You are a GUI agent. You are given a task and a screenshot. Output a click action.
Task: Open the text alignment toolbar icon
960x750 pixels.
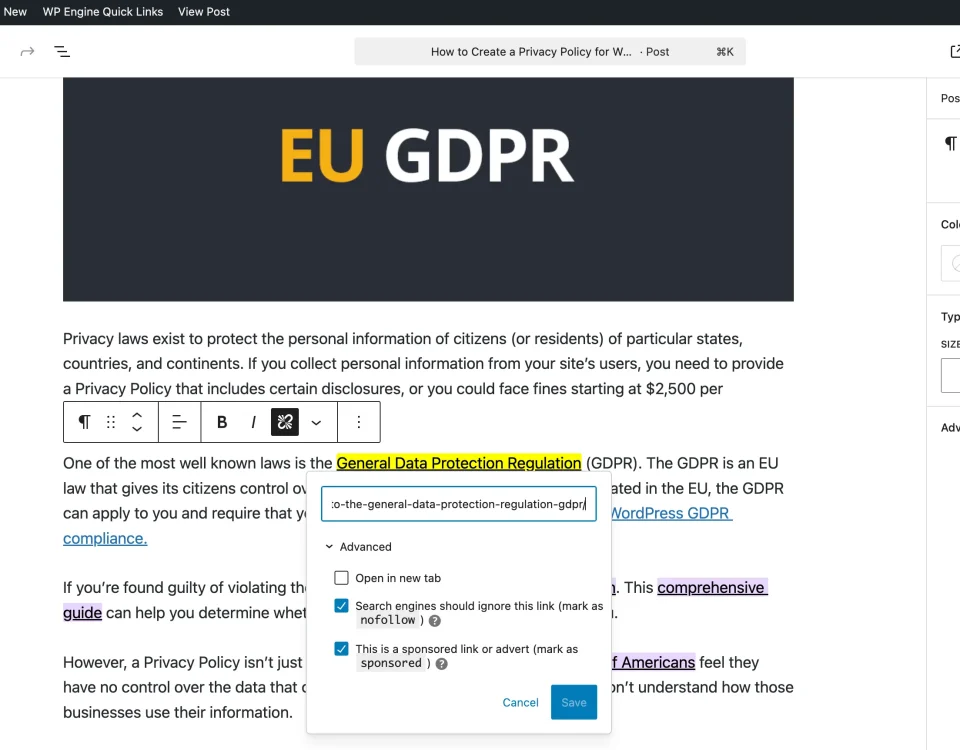[x=179, y=422]
